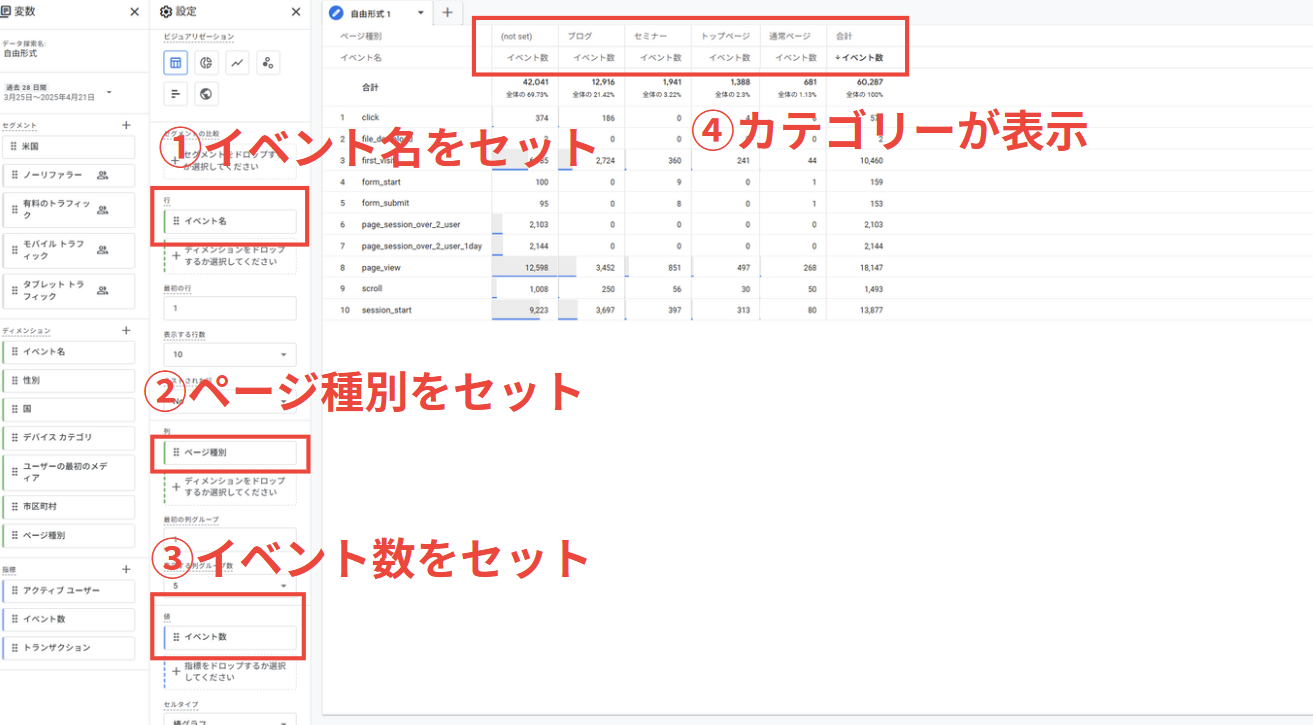The height and width of the screenshot is (725, 1313).
Task: Open the 表示する行数 dropdown showing 10
Action: pos(230,354)
